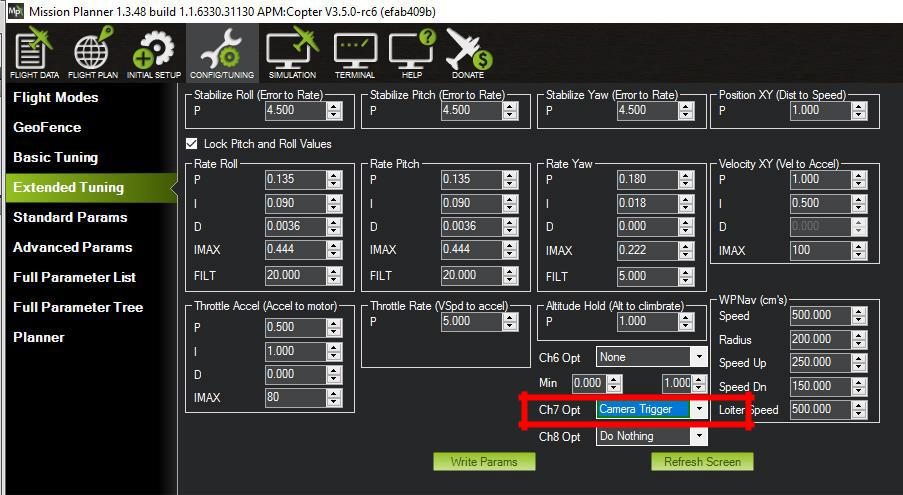Viewport: 903px width, 495px height.
Task: Decrease the Rate Yaw FILT value
Action: click(686, 279)
